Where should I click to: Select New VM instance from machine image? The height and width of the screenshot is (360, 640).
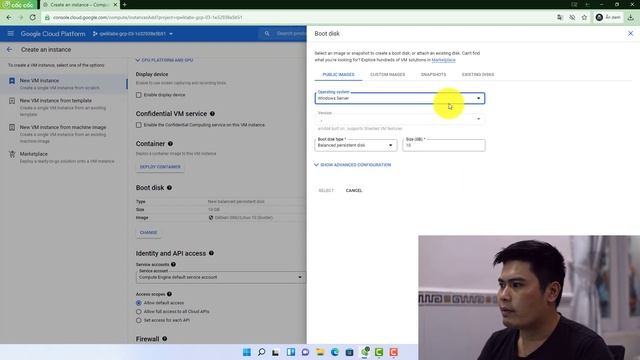[64, 133]
